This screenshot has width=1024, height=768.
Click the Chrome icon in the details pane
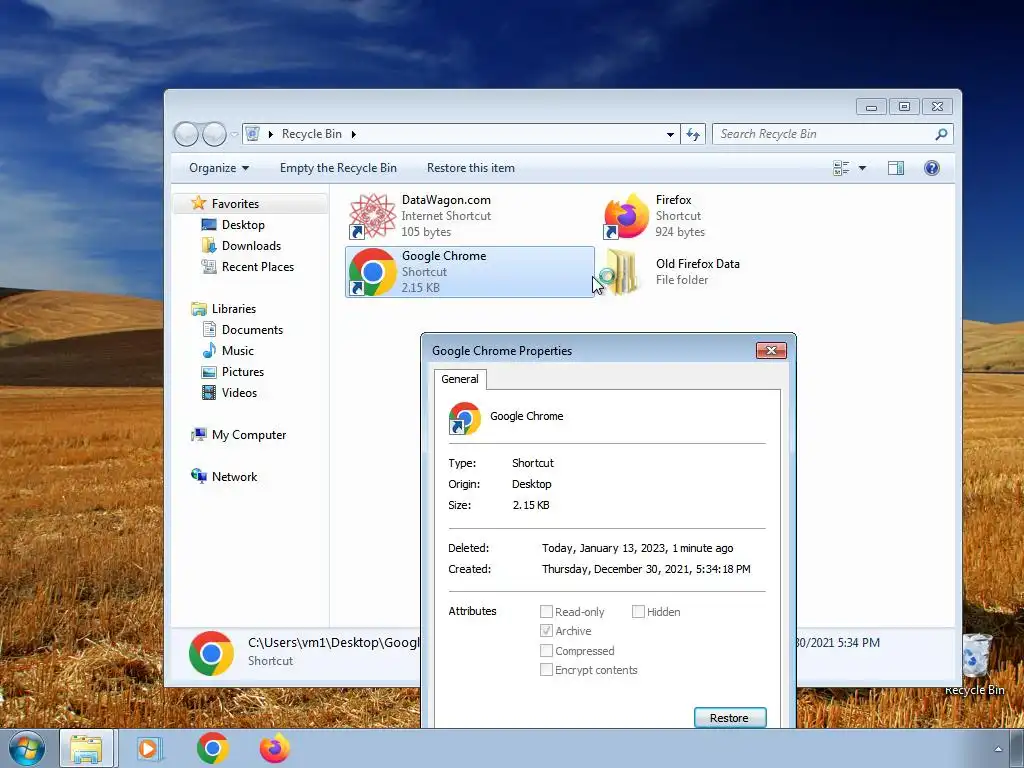(x=211, y=653)
